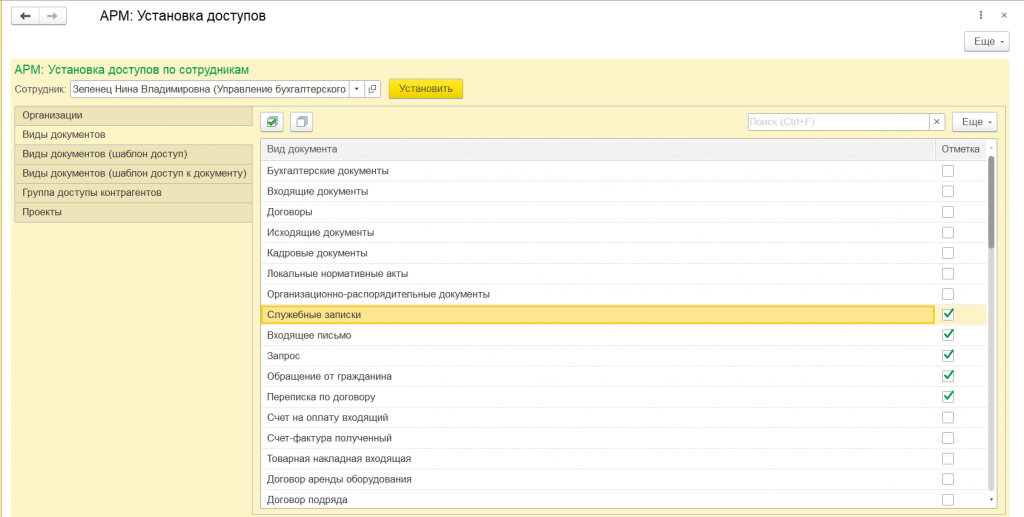Sort by the Вид документа column header
Viewport: 1024px width, 517px height.
(x=598, y=149)
